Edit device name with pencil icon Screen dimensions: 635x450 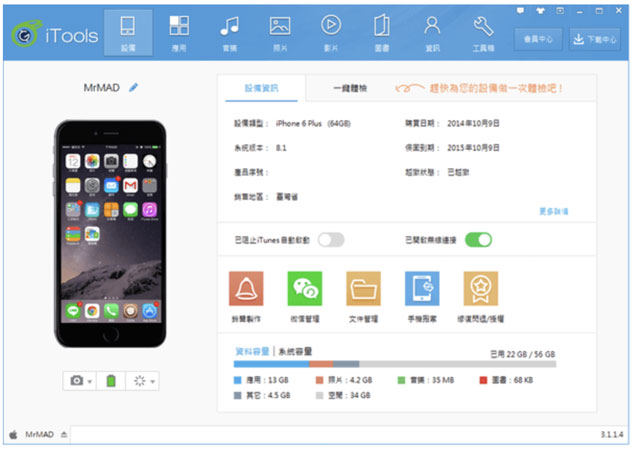134,88
